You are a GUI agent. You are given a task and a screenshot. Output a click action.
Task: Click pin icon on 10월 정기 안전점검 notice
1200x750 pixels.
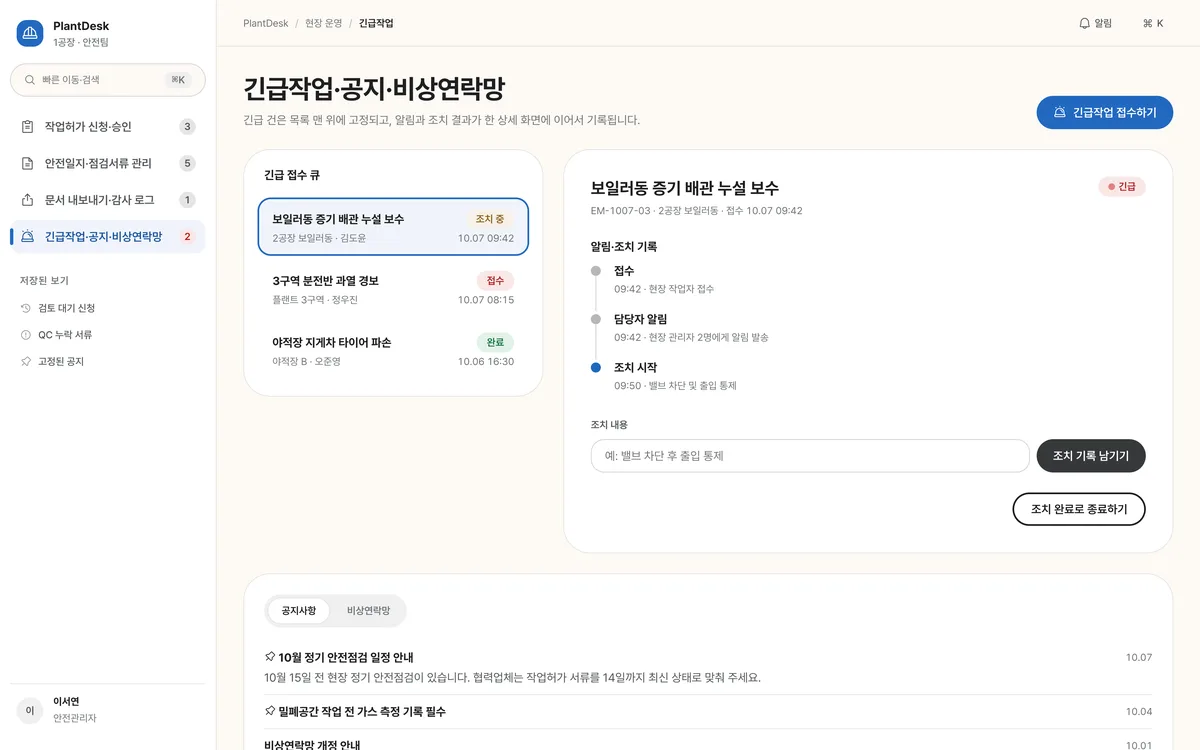(x=270, y=657)
